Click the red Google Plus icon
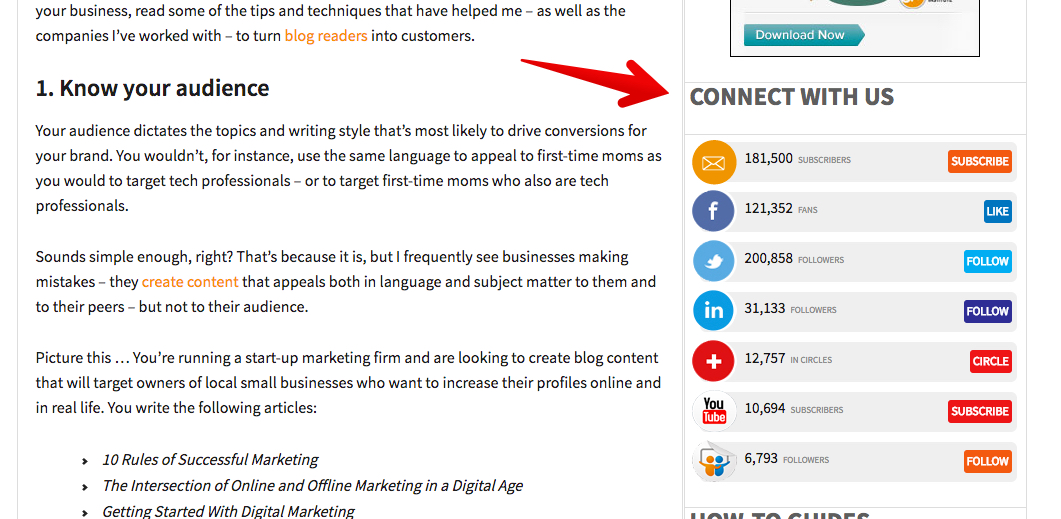Viewport: 1061px width, 519px height. [714, 361]
